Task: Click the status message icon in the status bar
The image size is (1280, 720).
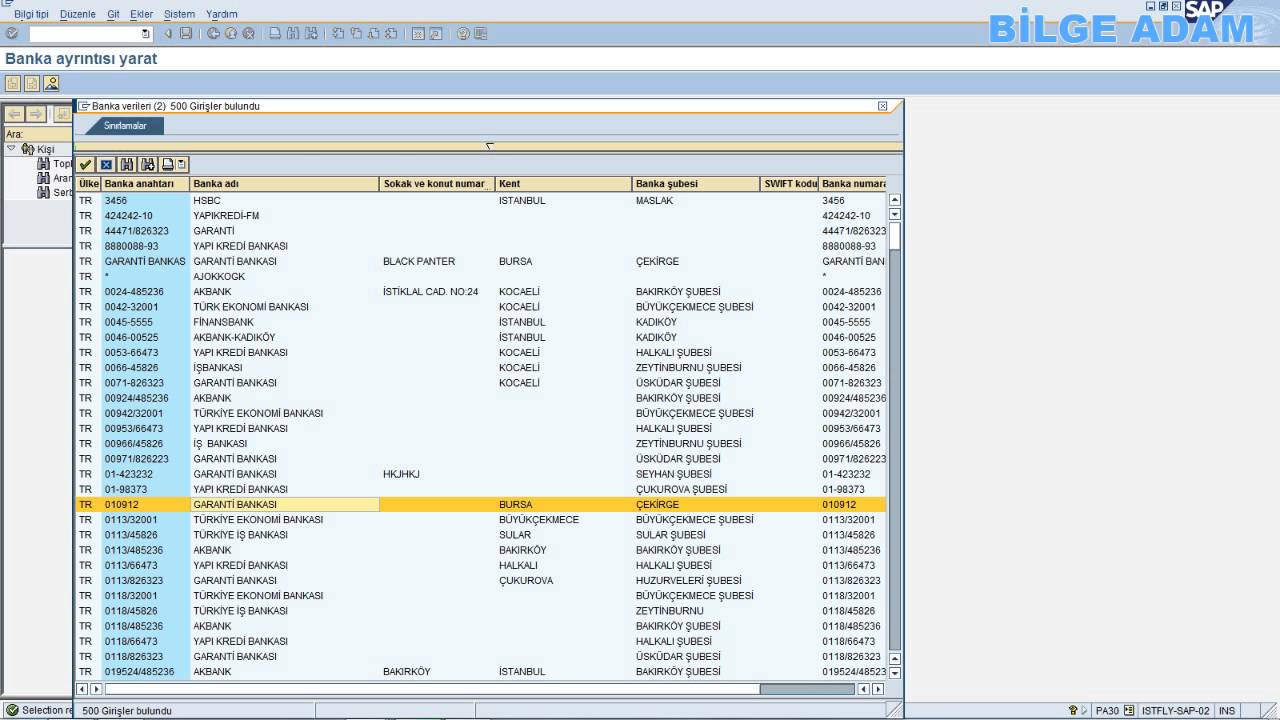Action: tap(12, 710)
